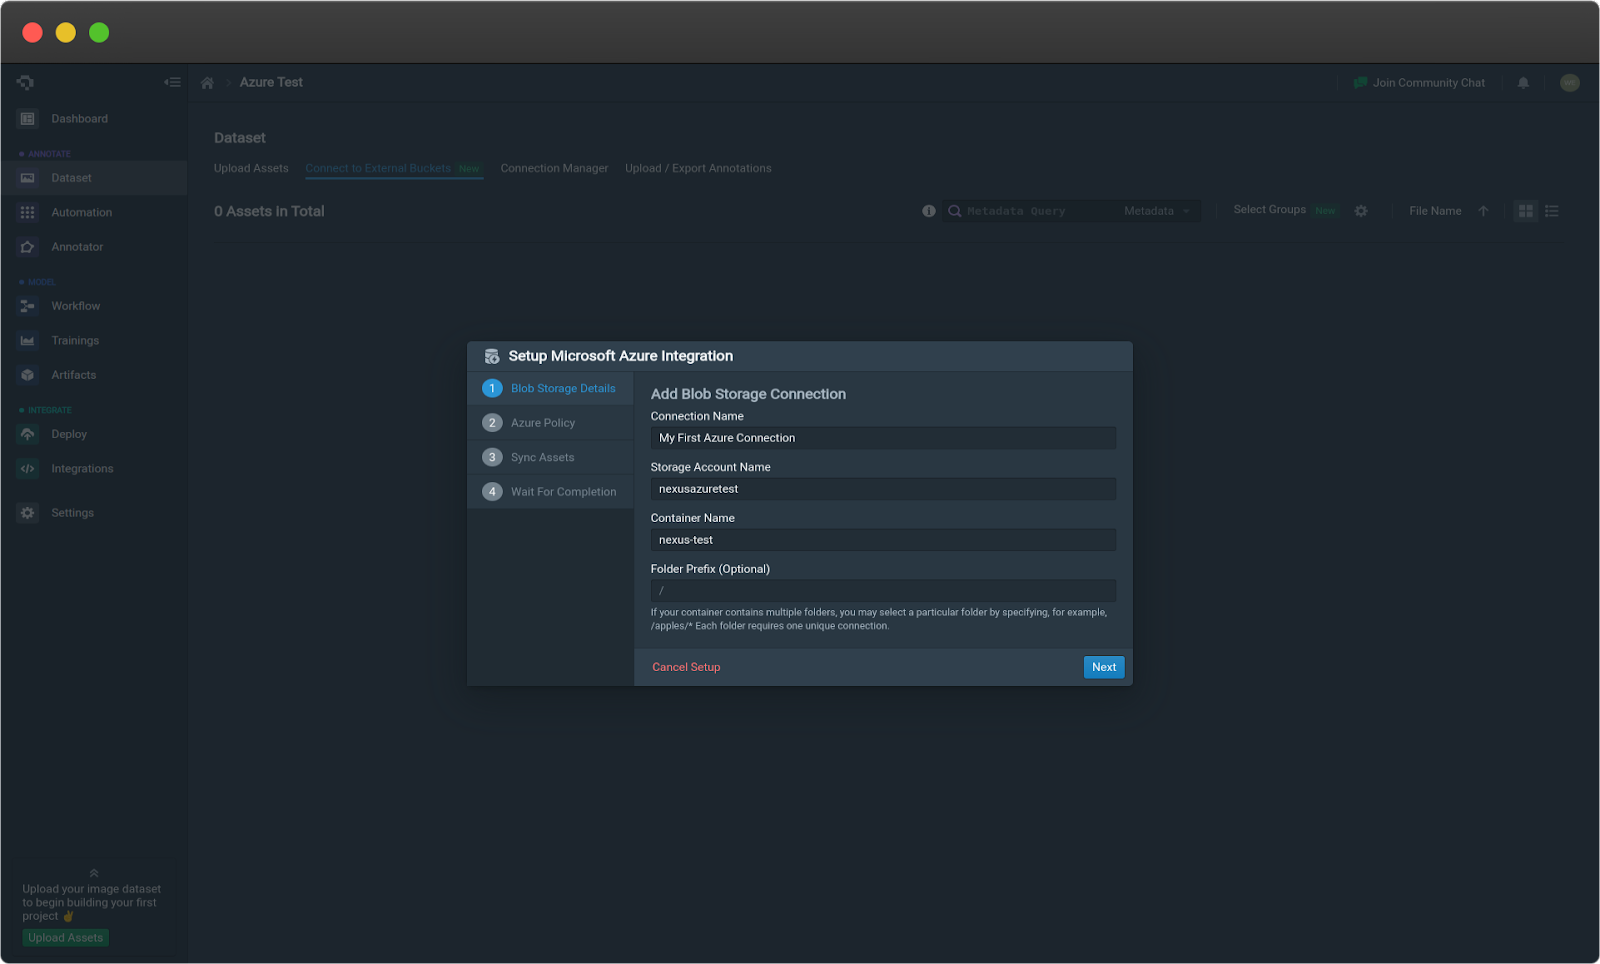Image resolution: width=1600 pixels, height=964 pixels.
Task: Click the Folder Prefix input field
Action: tap(882, 590)
